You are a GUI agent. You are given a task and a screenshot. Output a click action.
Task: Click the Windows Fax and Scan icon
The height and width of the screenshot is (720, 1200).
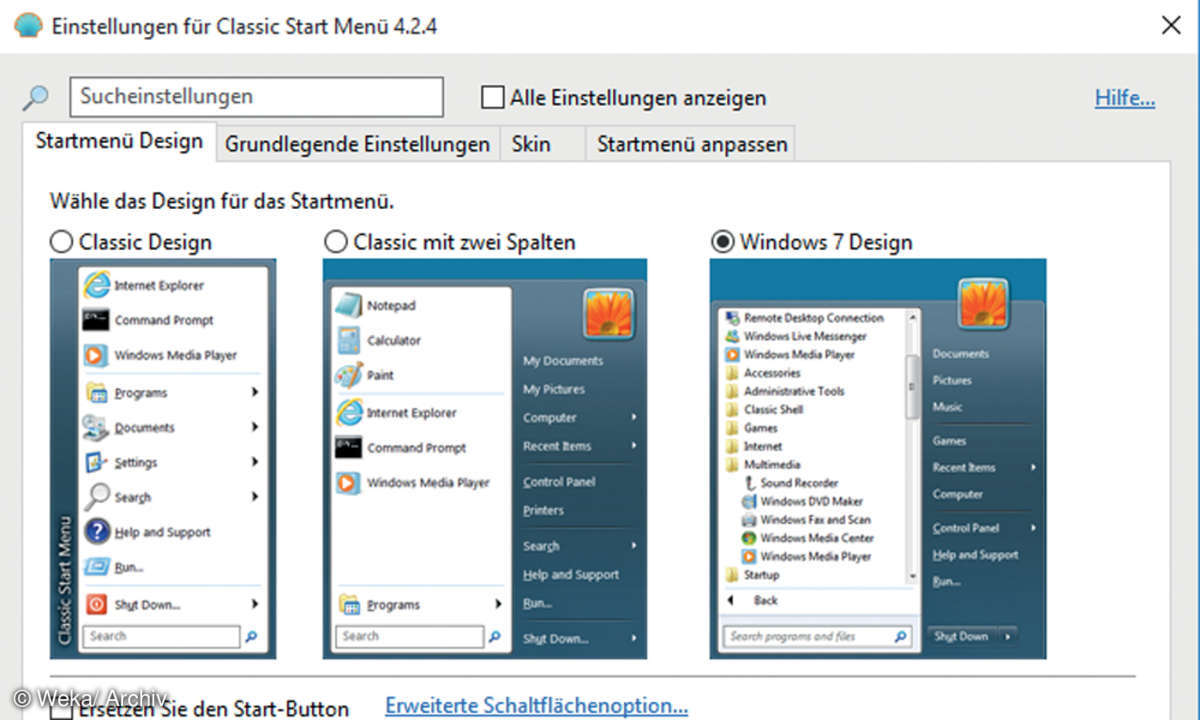[749, 520]
